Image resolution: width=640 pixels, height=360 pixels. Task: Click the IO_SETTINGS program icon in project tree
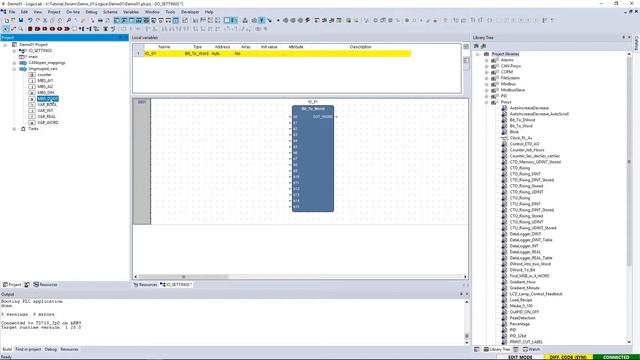coord(22,51)
